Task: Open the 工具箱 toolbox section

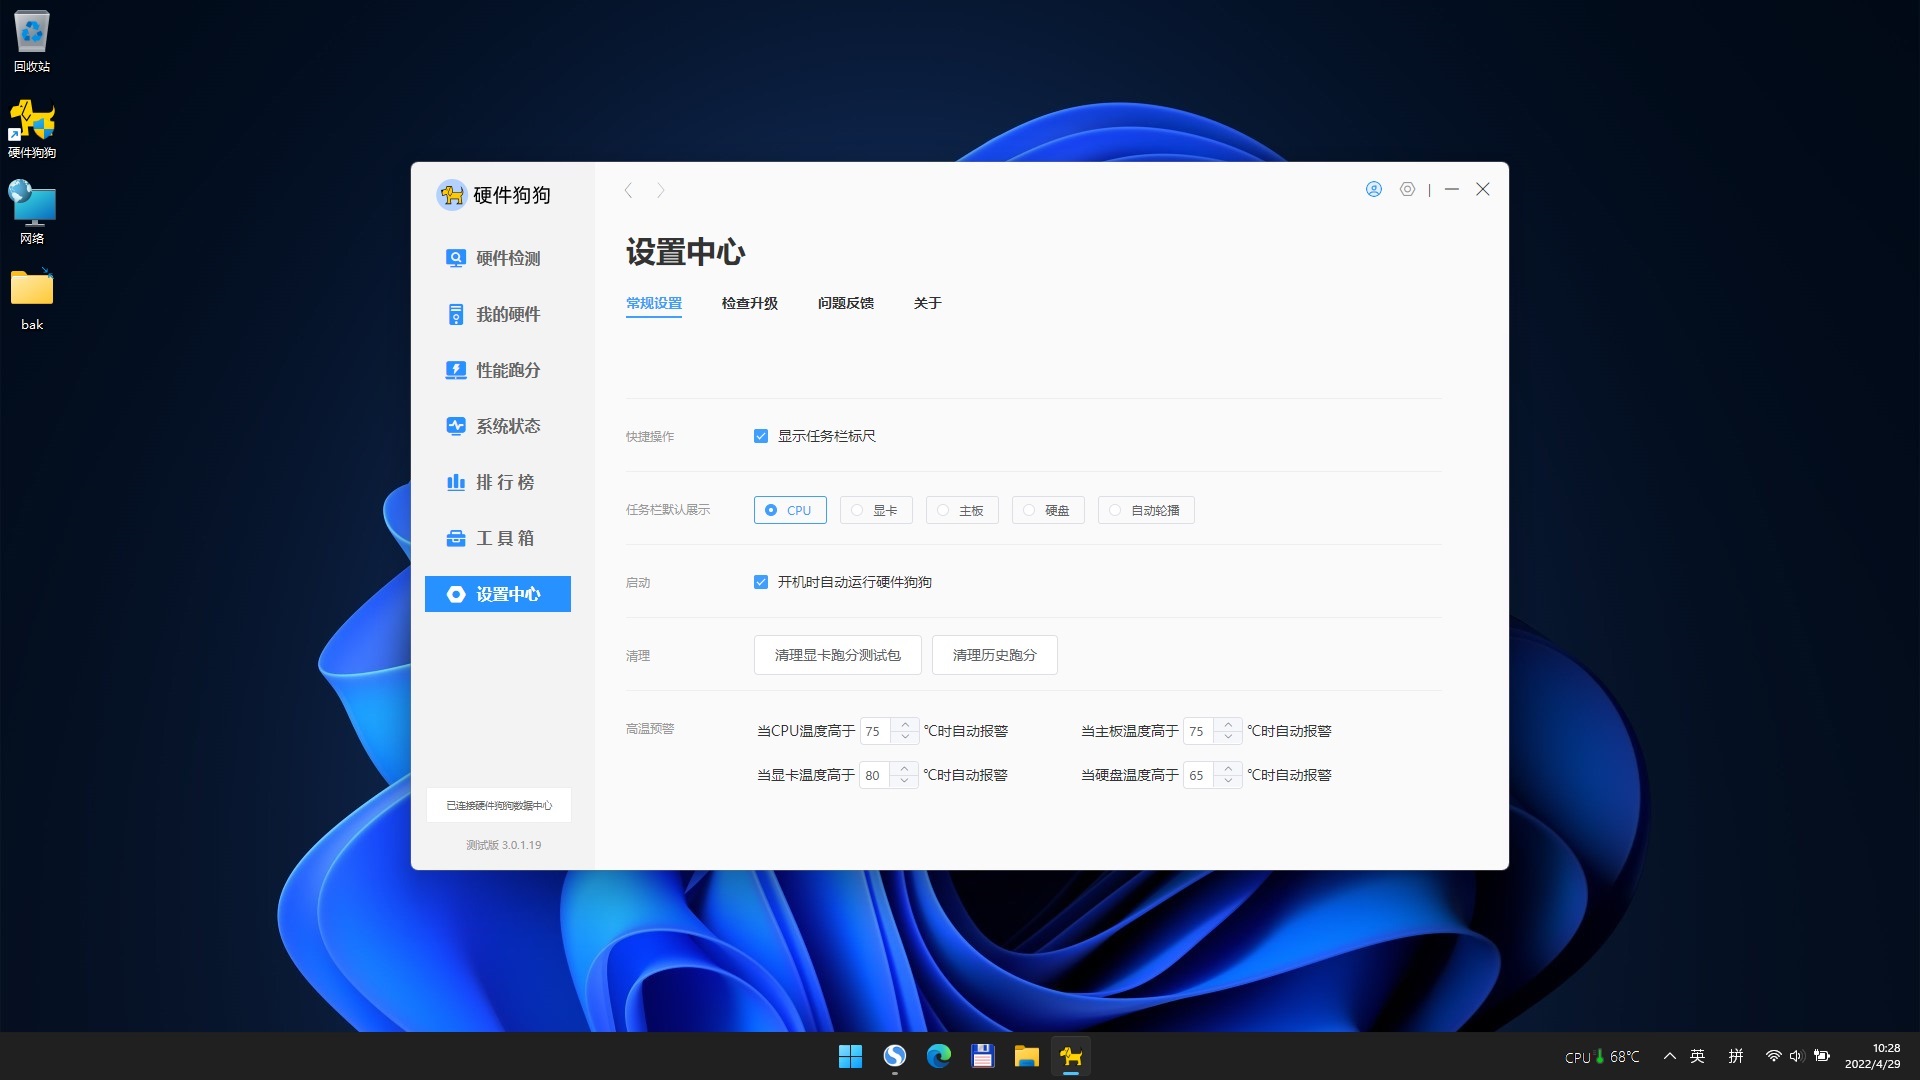Action: (x=506, y=537)
